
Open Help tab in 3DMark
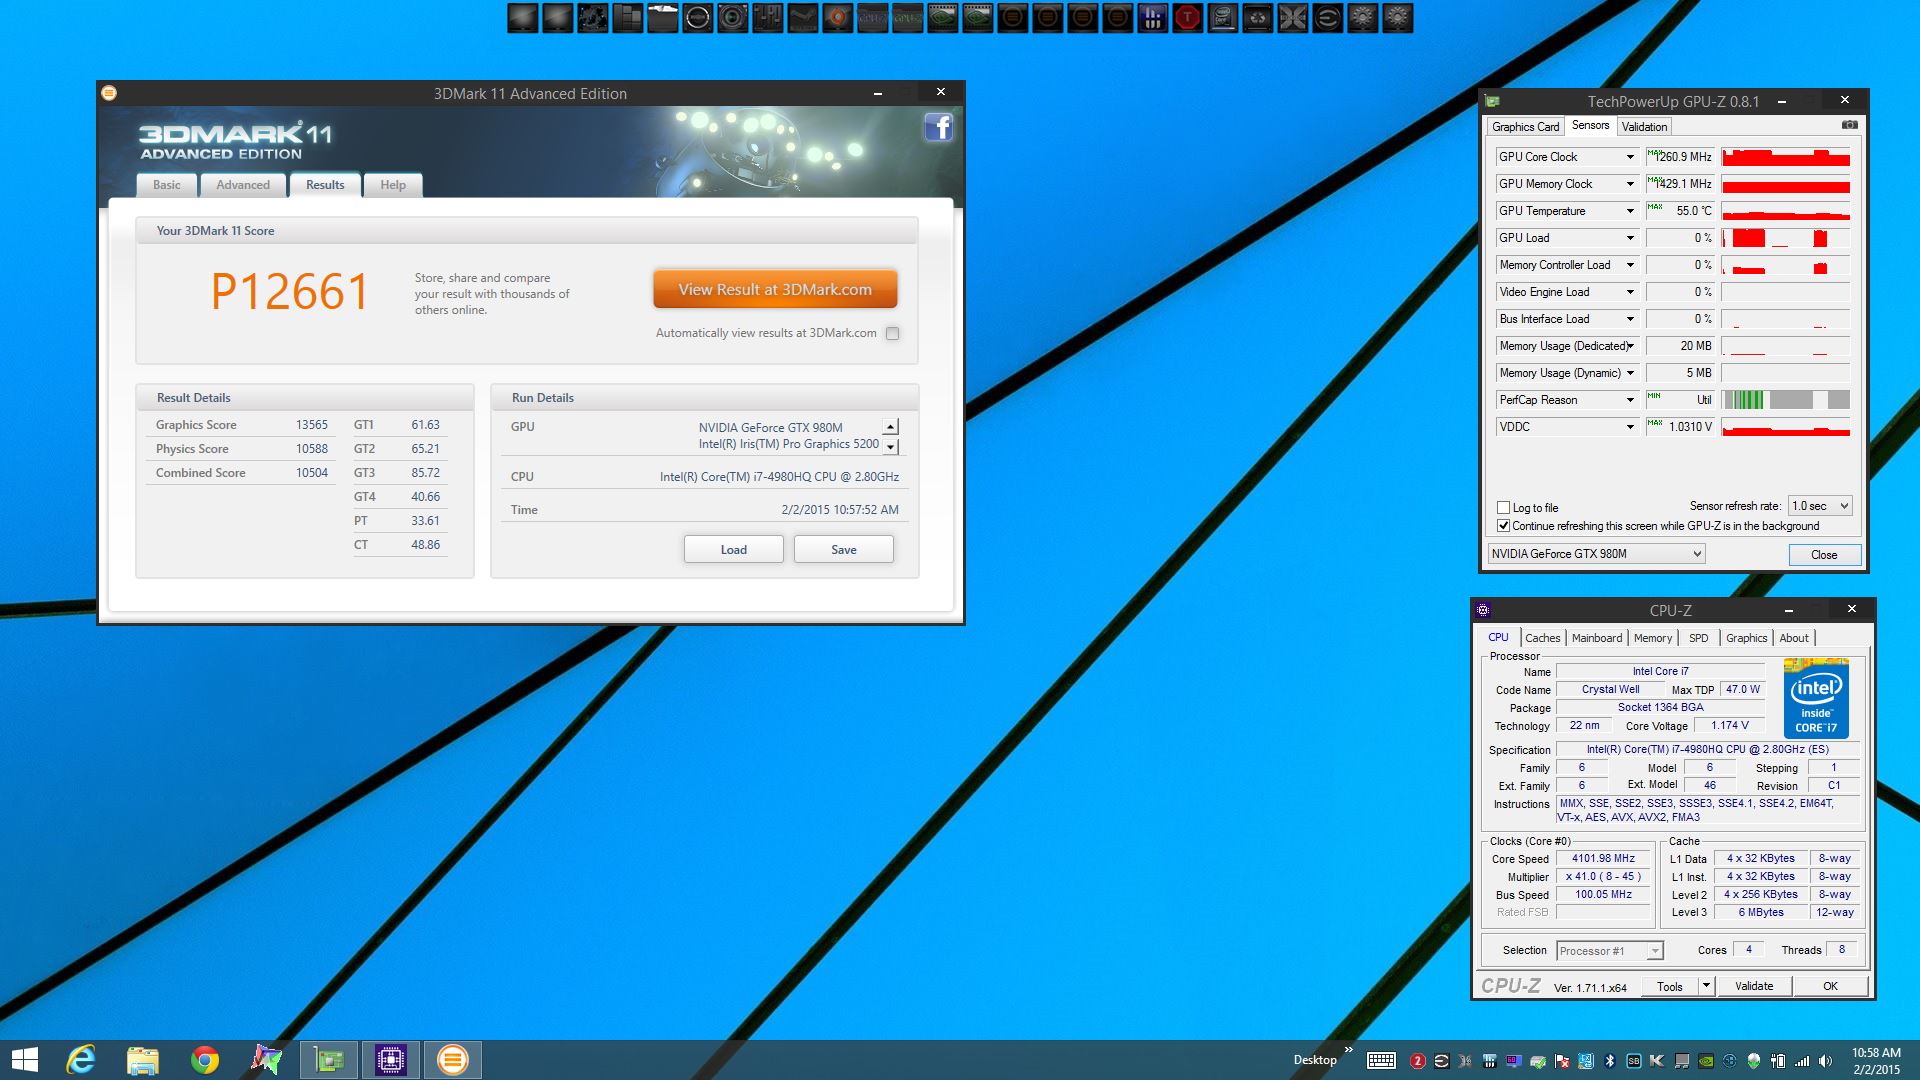(x=393, y=185)
